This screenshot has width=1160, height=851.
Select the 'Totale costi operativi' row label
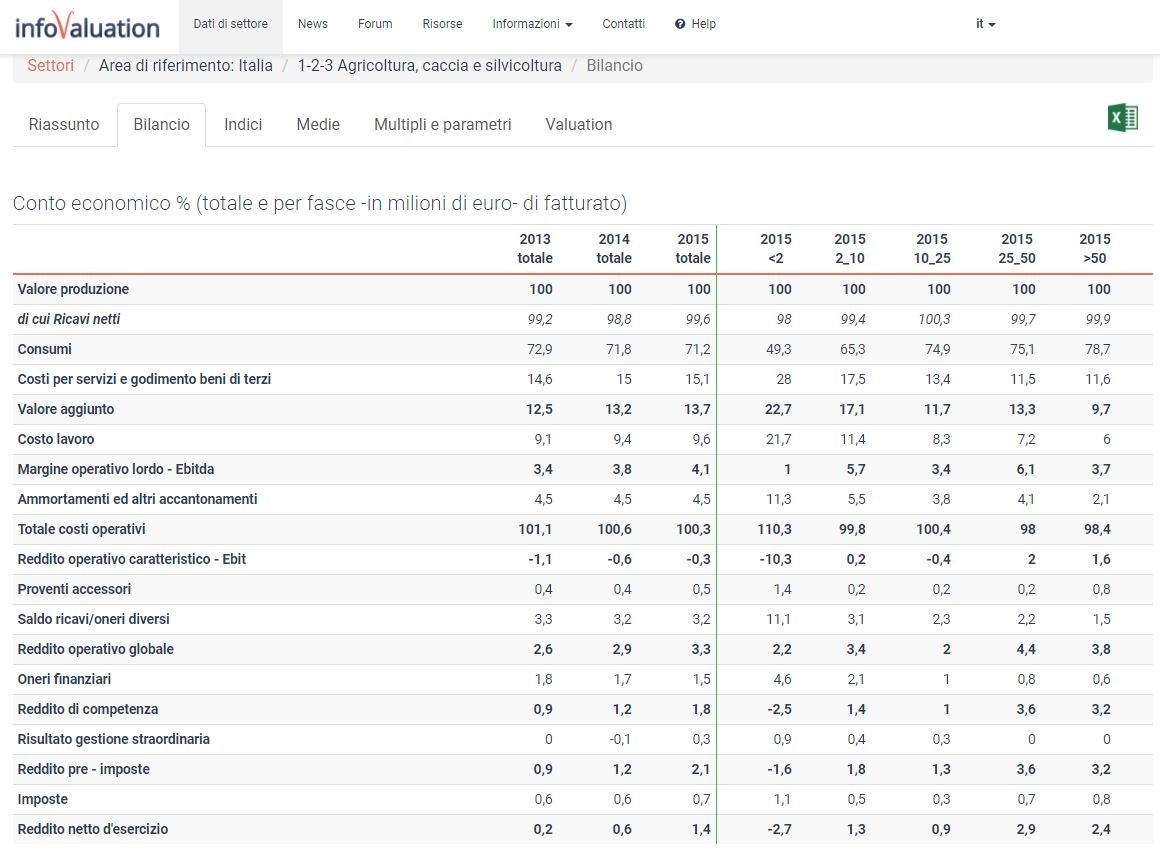81,529
